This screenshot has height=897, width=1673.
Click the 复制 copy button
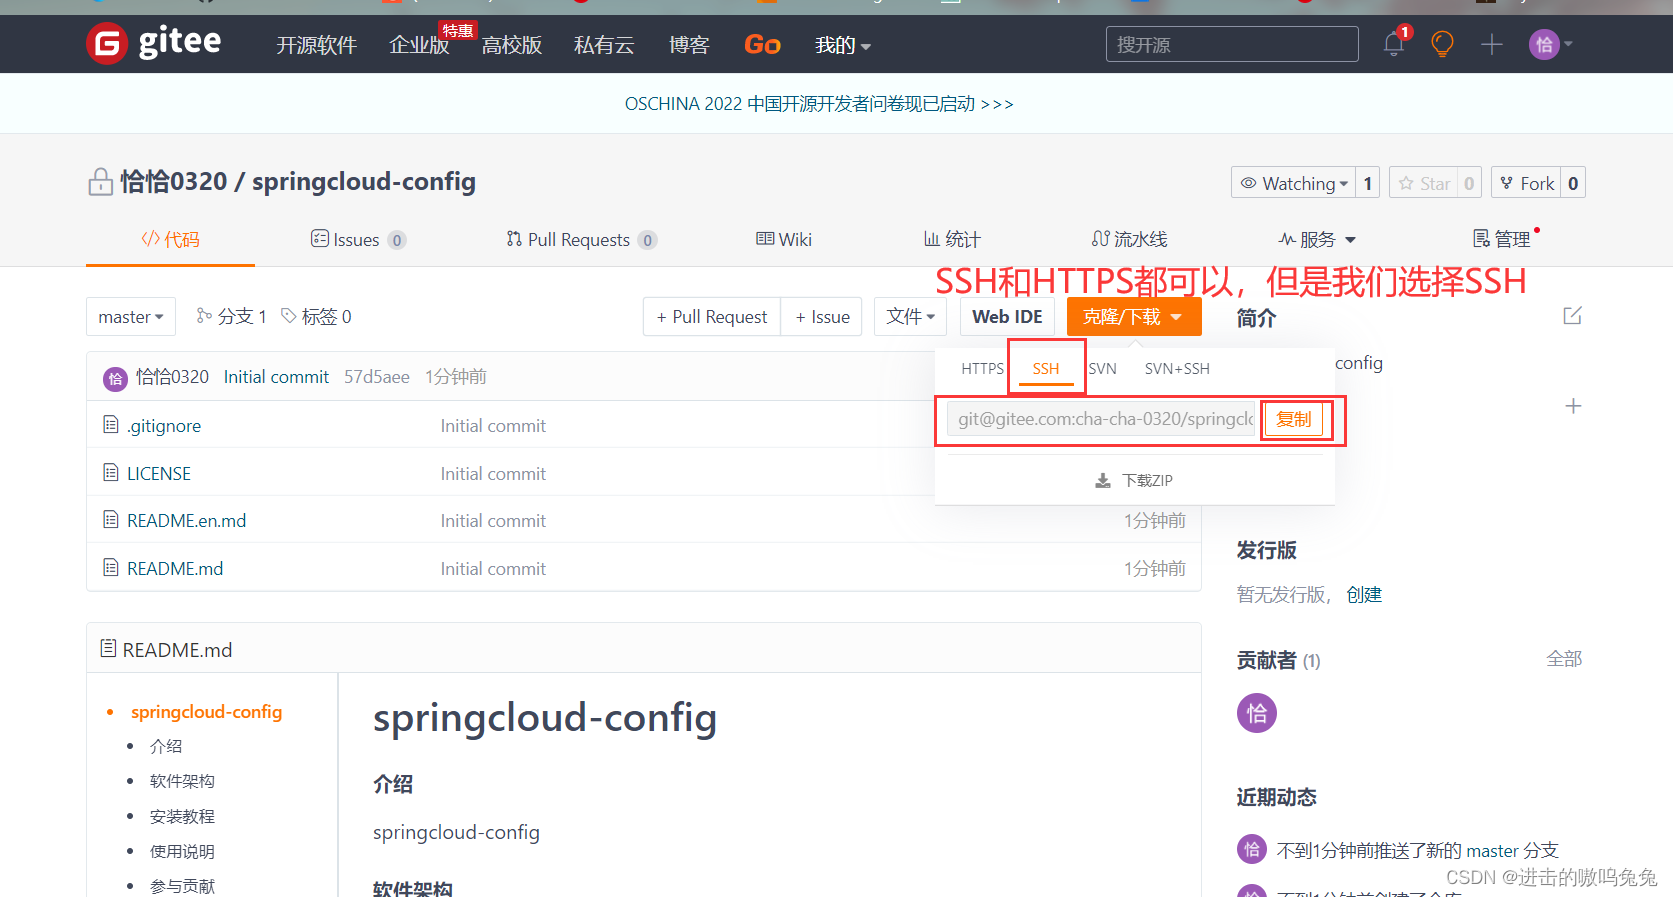pos(1294,419)
